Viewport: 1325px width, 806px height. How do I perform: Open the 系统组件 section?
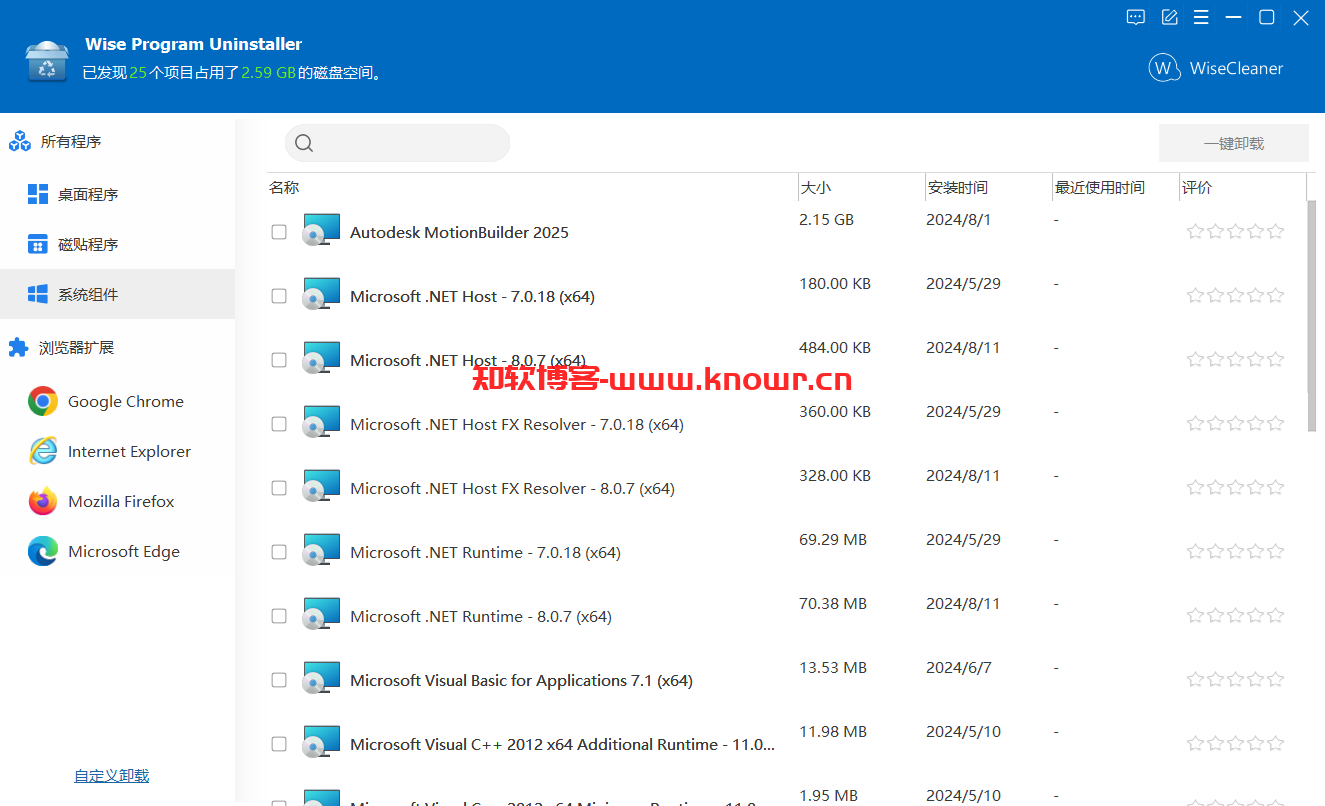coord(117,294)
